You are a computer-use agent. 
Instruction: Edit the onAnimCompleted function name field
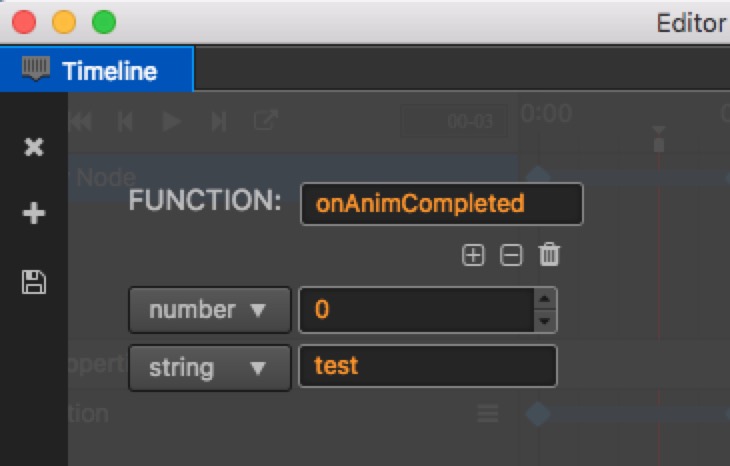click(442, 204)
